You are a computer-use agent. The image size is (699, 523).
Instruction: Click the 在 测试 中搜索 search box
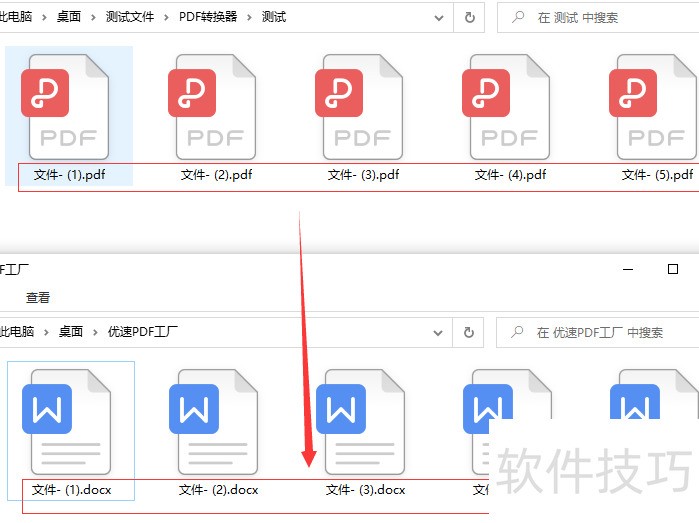(598, 18)
